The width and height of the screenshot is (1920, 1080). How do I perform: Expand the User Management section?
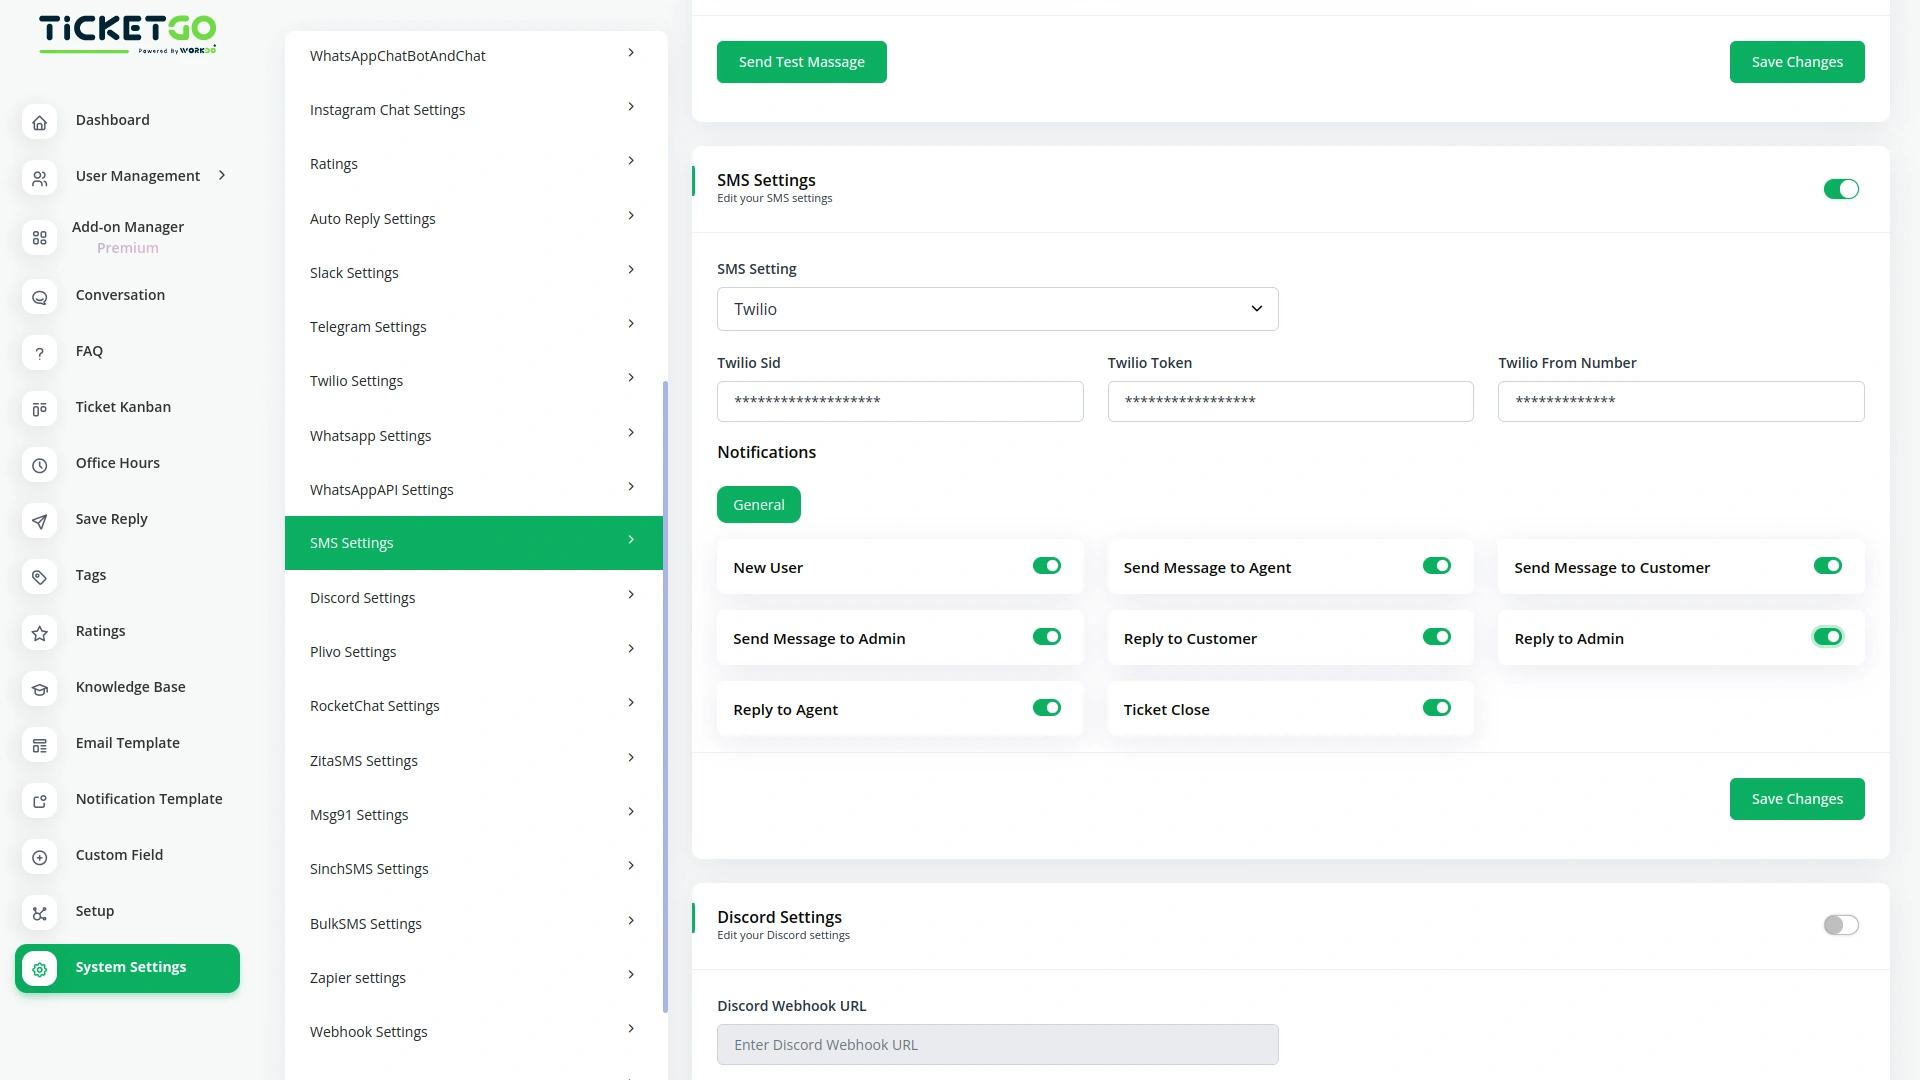click(x=220, y=175)
